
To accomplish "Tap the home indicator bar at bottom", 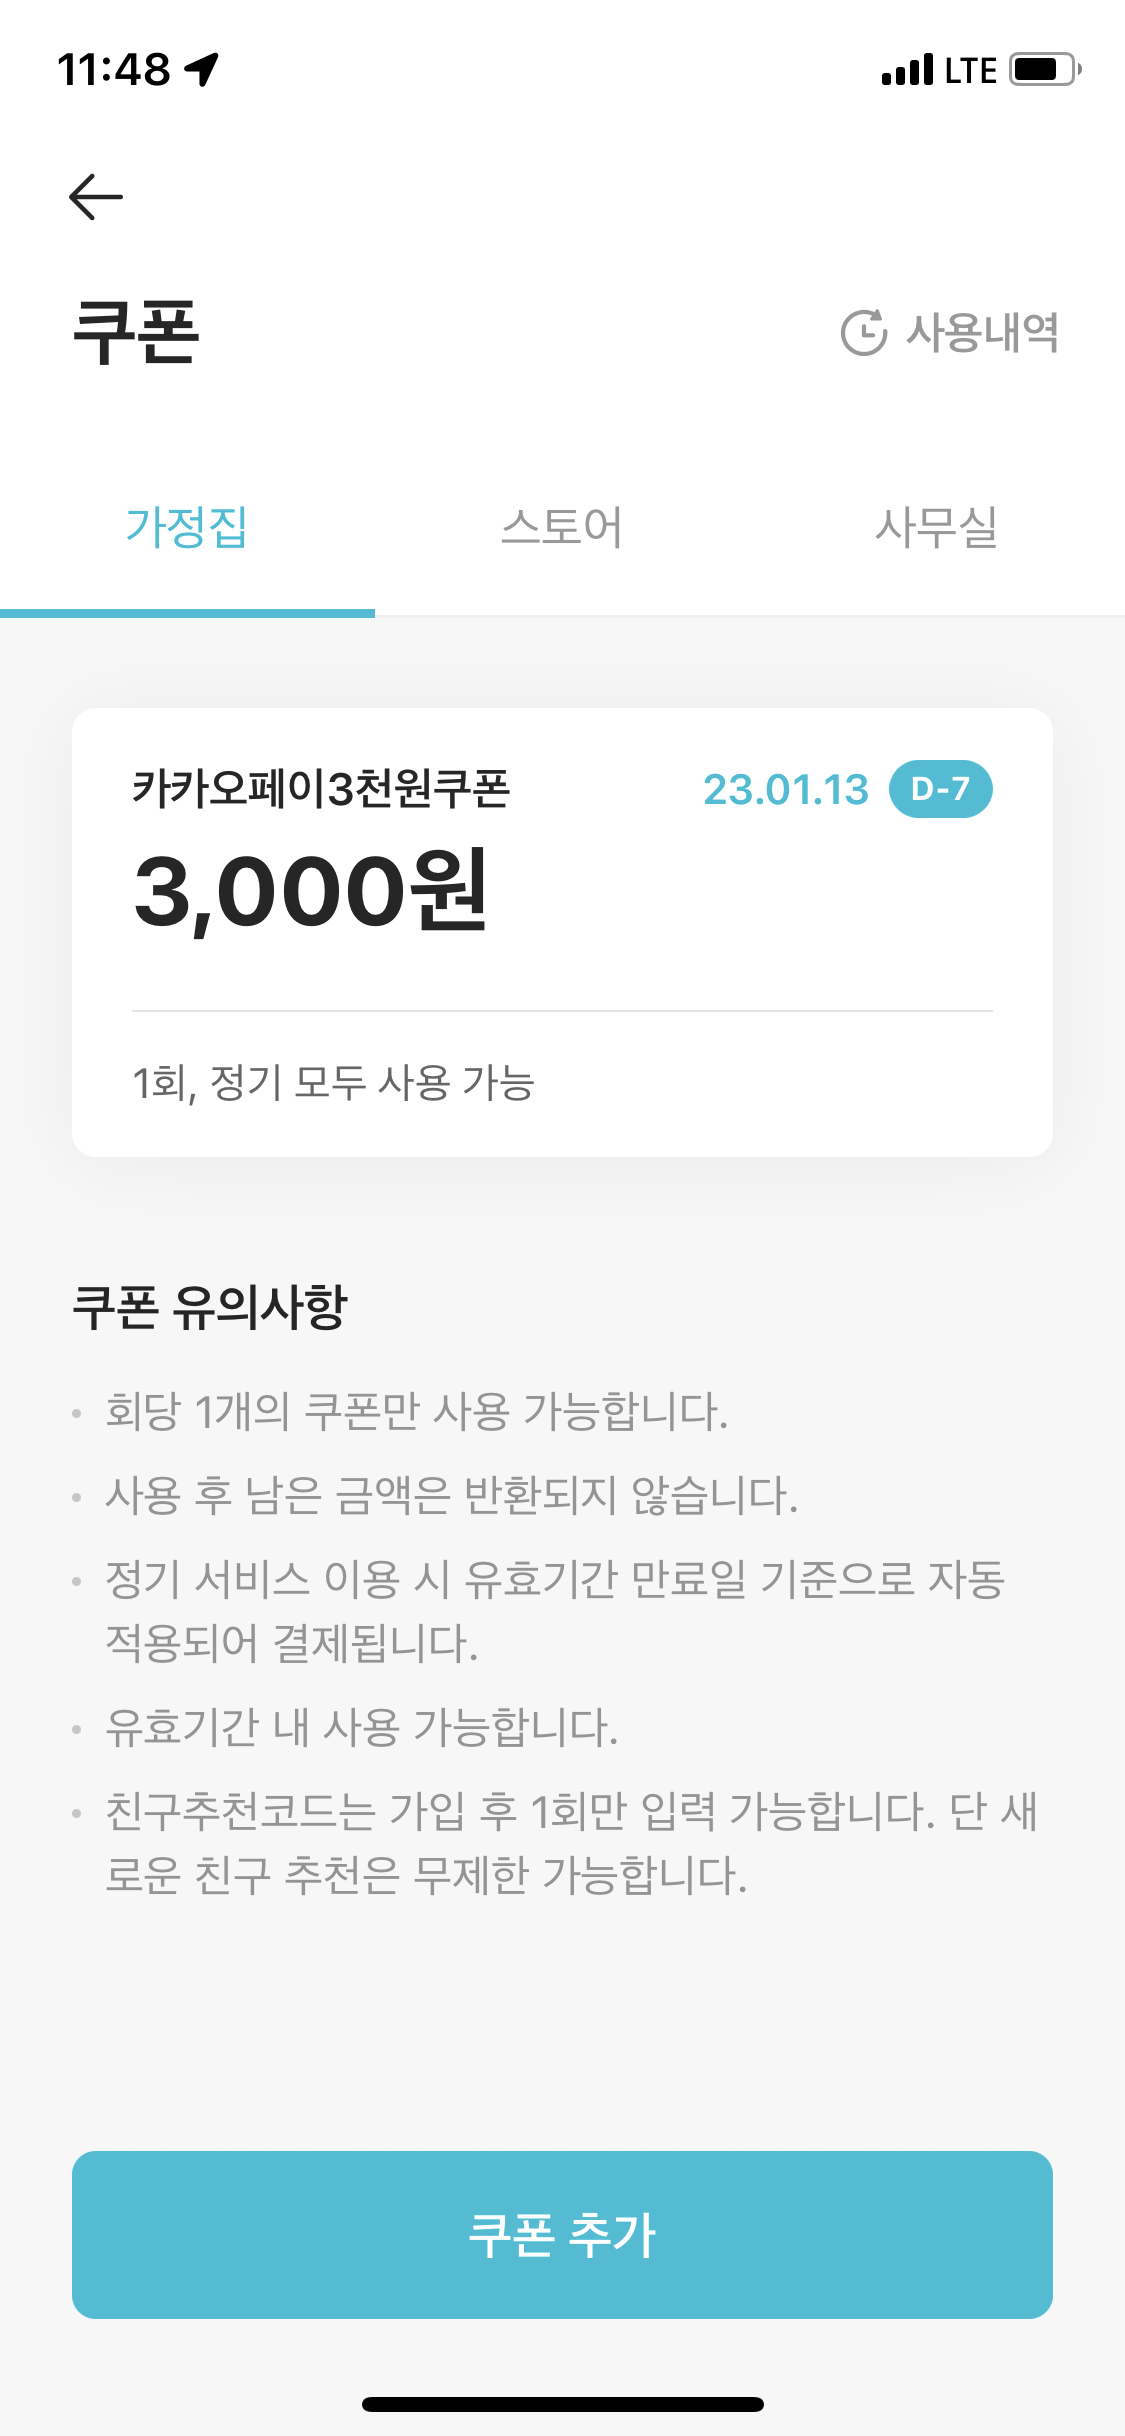I will (562, 2404).
